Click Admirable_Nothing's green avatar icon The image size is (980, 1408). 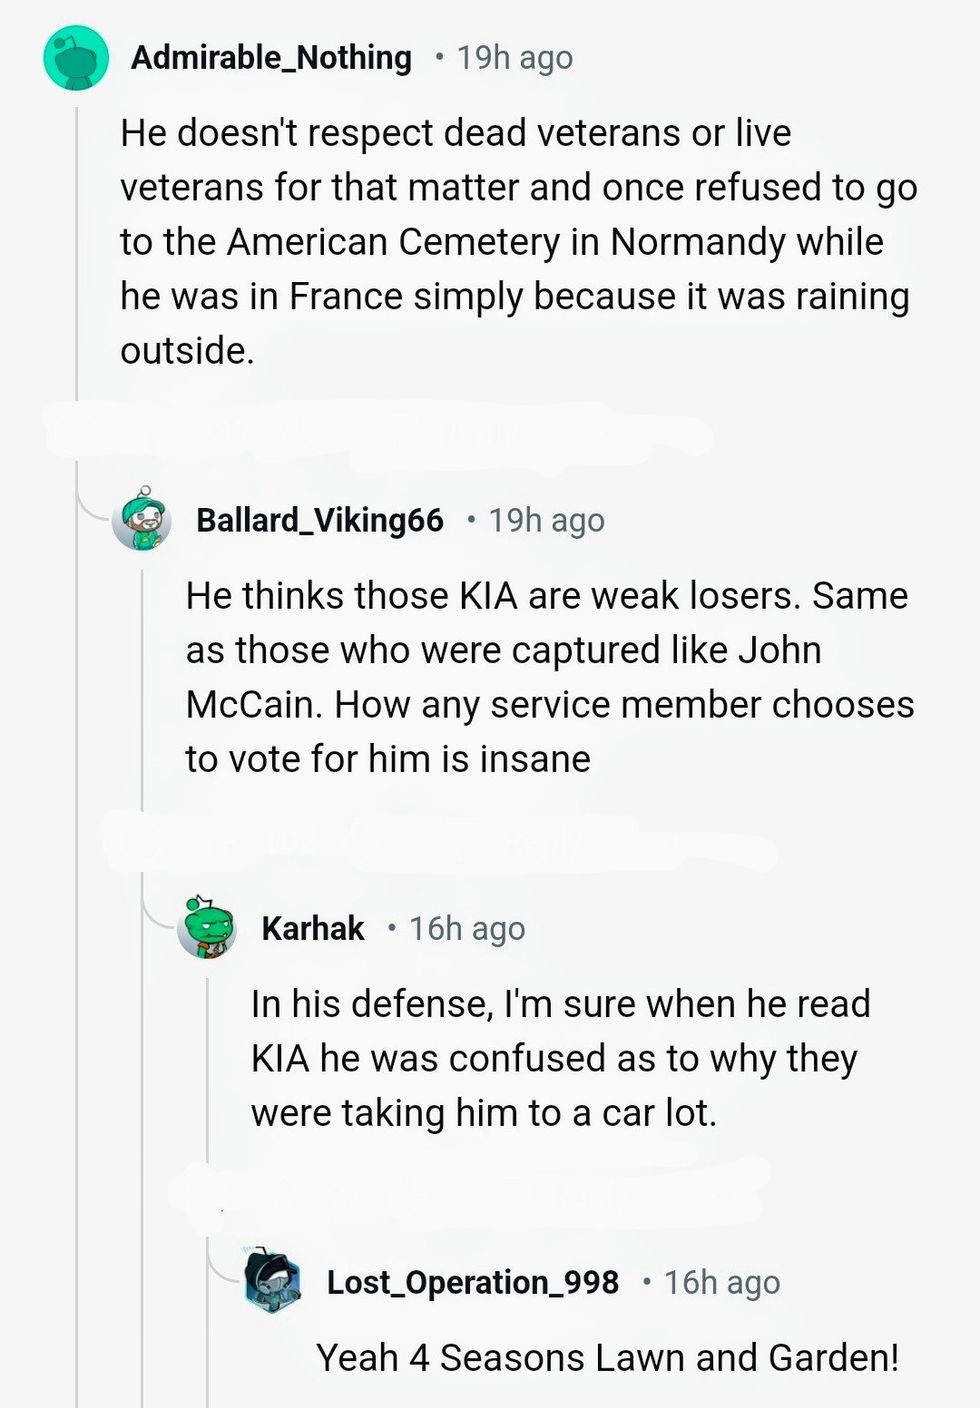(75, 58)
